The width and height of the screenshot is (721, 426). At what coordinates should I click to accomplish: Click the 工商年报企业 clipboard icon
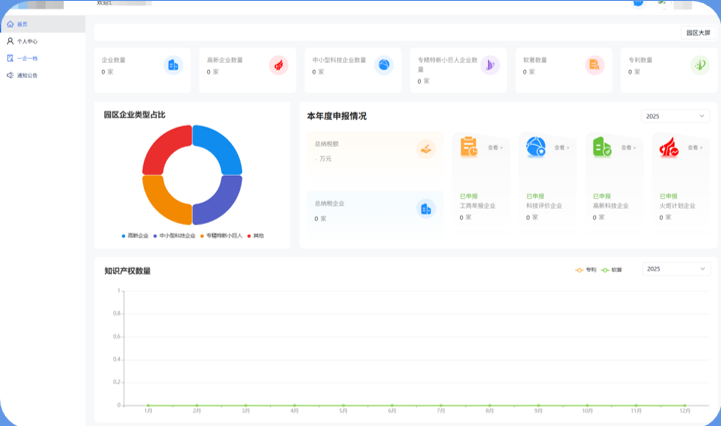469,148
